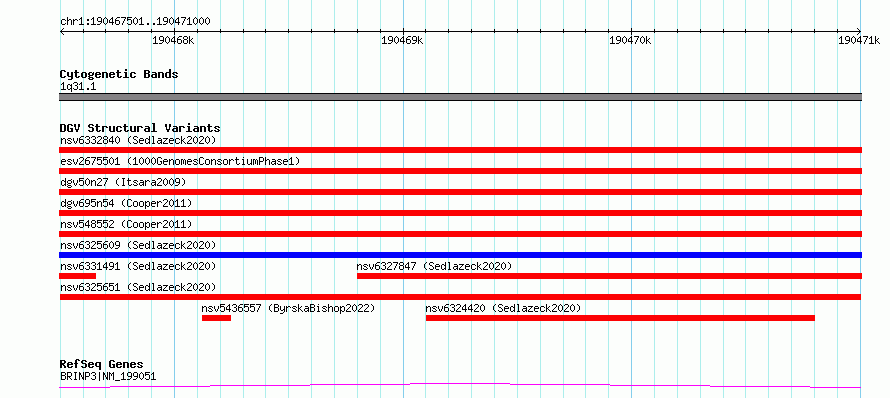The width and height of the screenshot is (890, 398).
Task: Click the chr1:190467501..190471000 region label
Action: click(x=135, y=22)
